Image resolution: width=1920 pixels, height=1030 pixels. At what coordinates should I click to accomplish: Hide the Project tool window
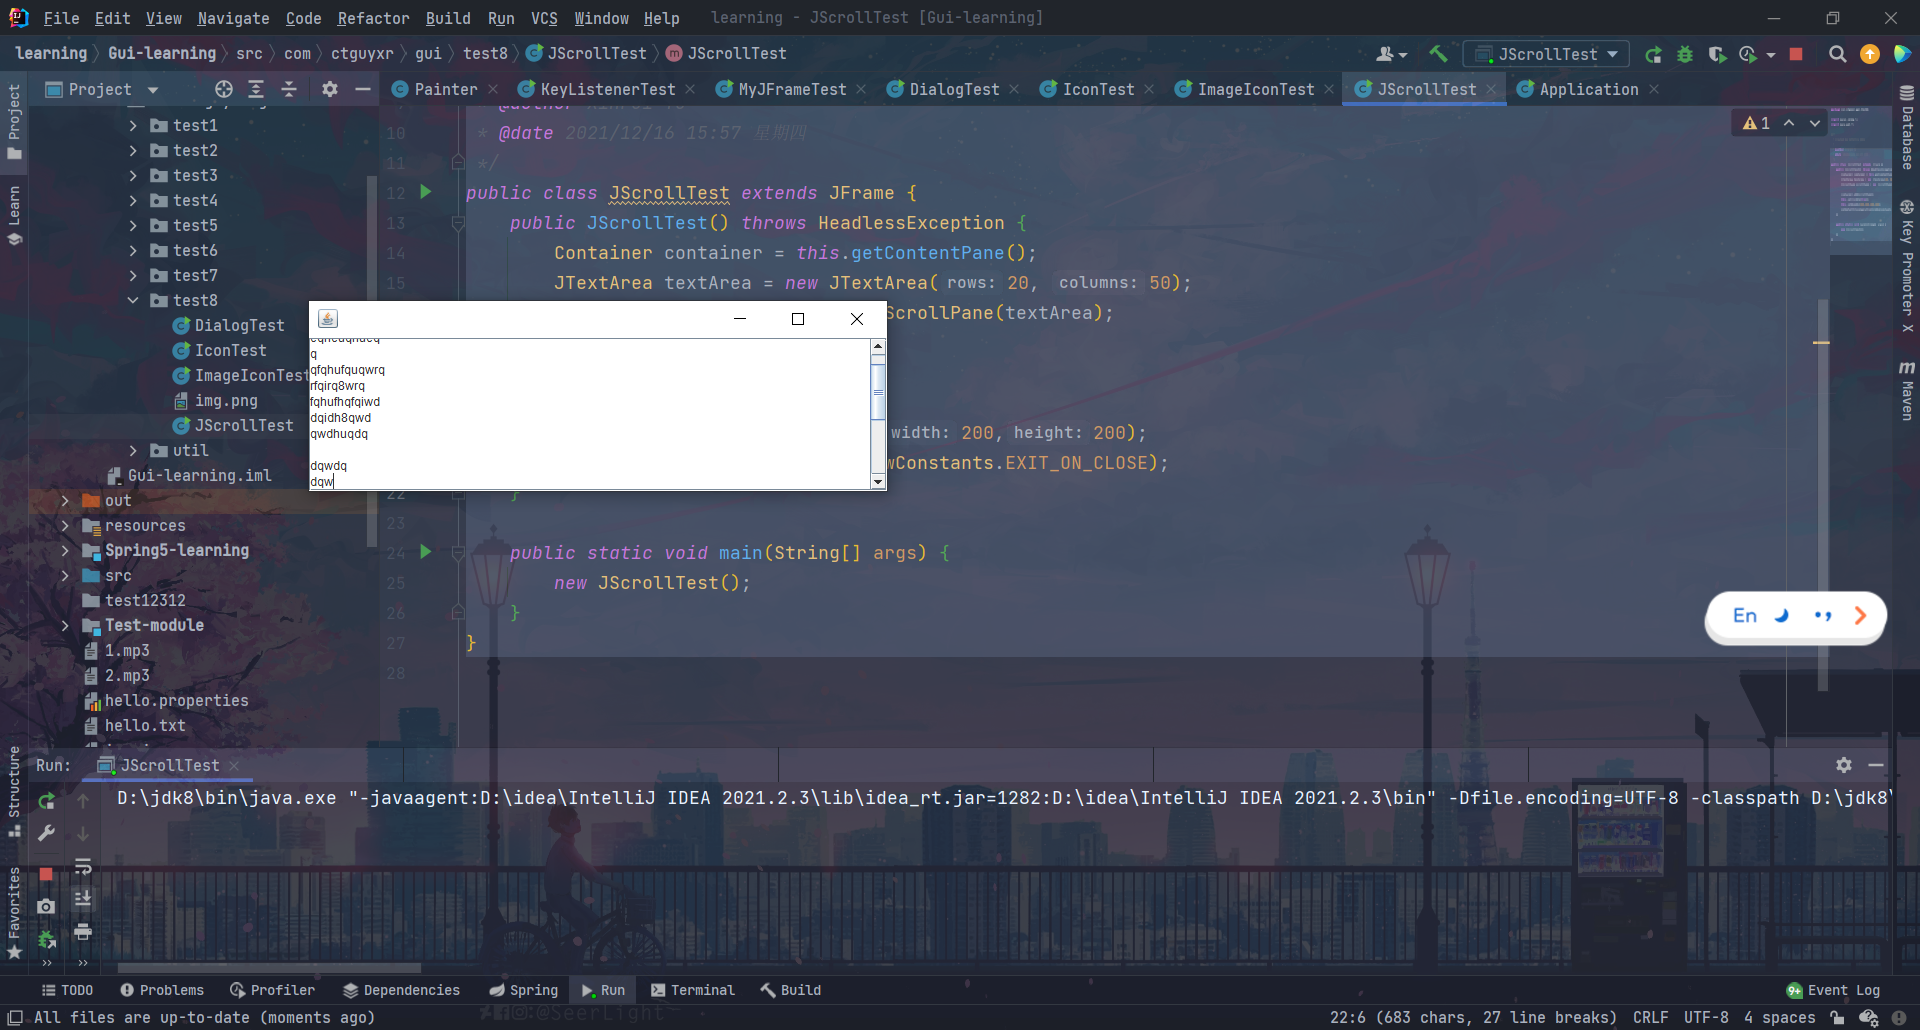pos(363,89)
